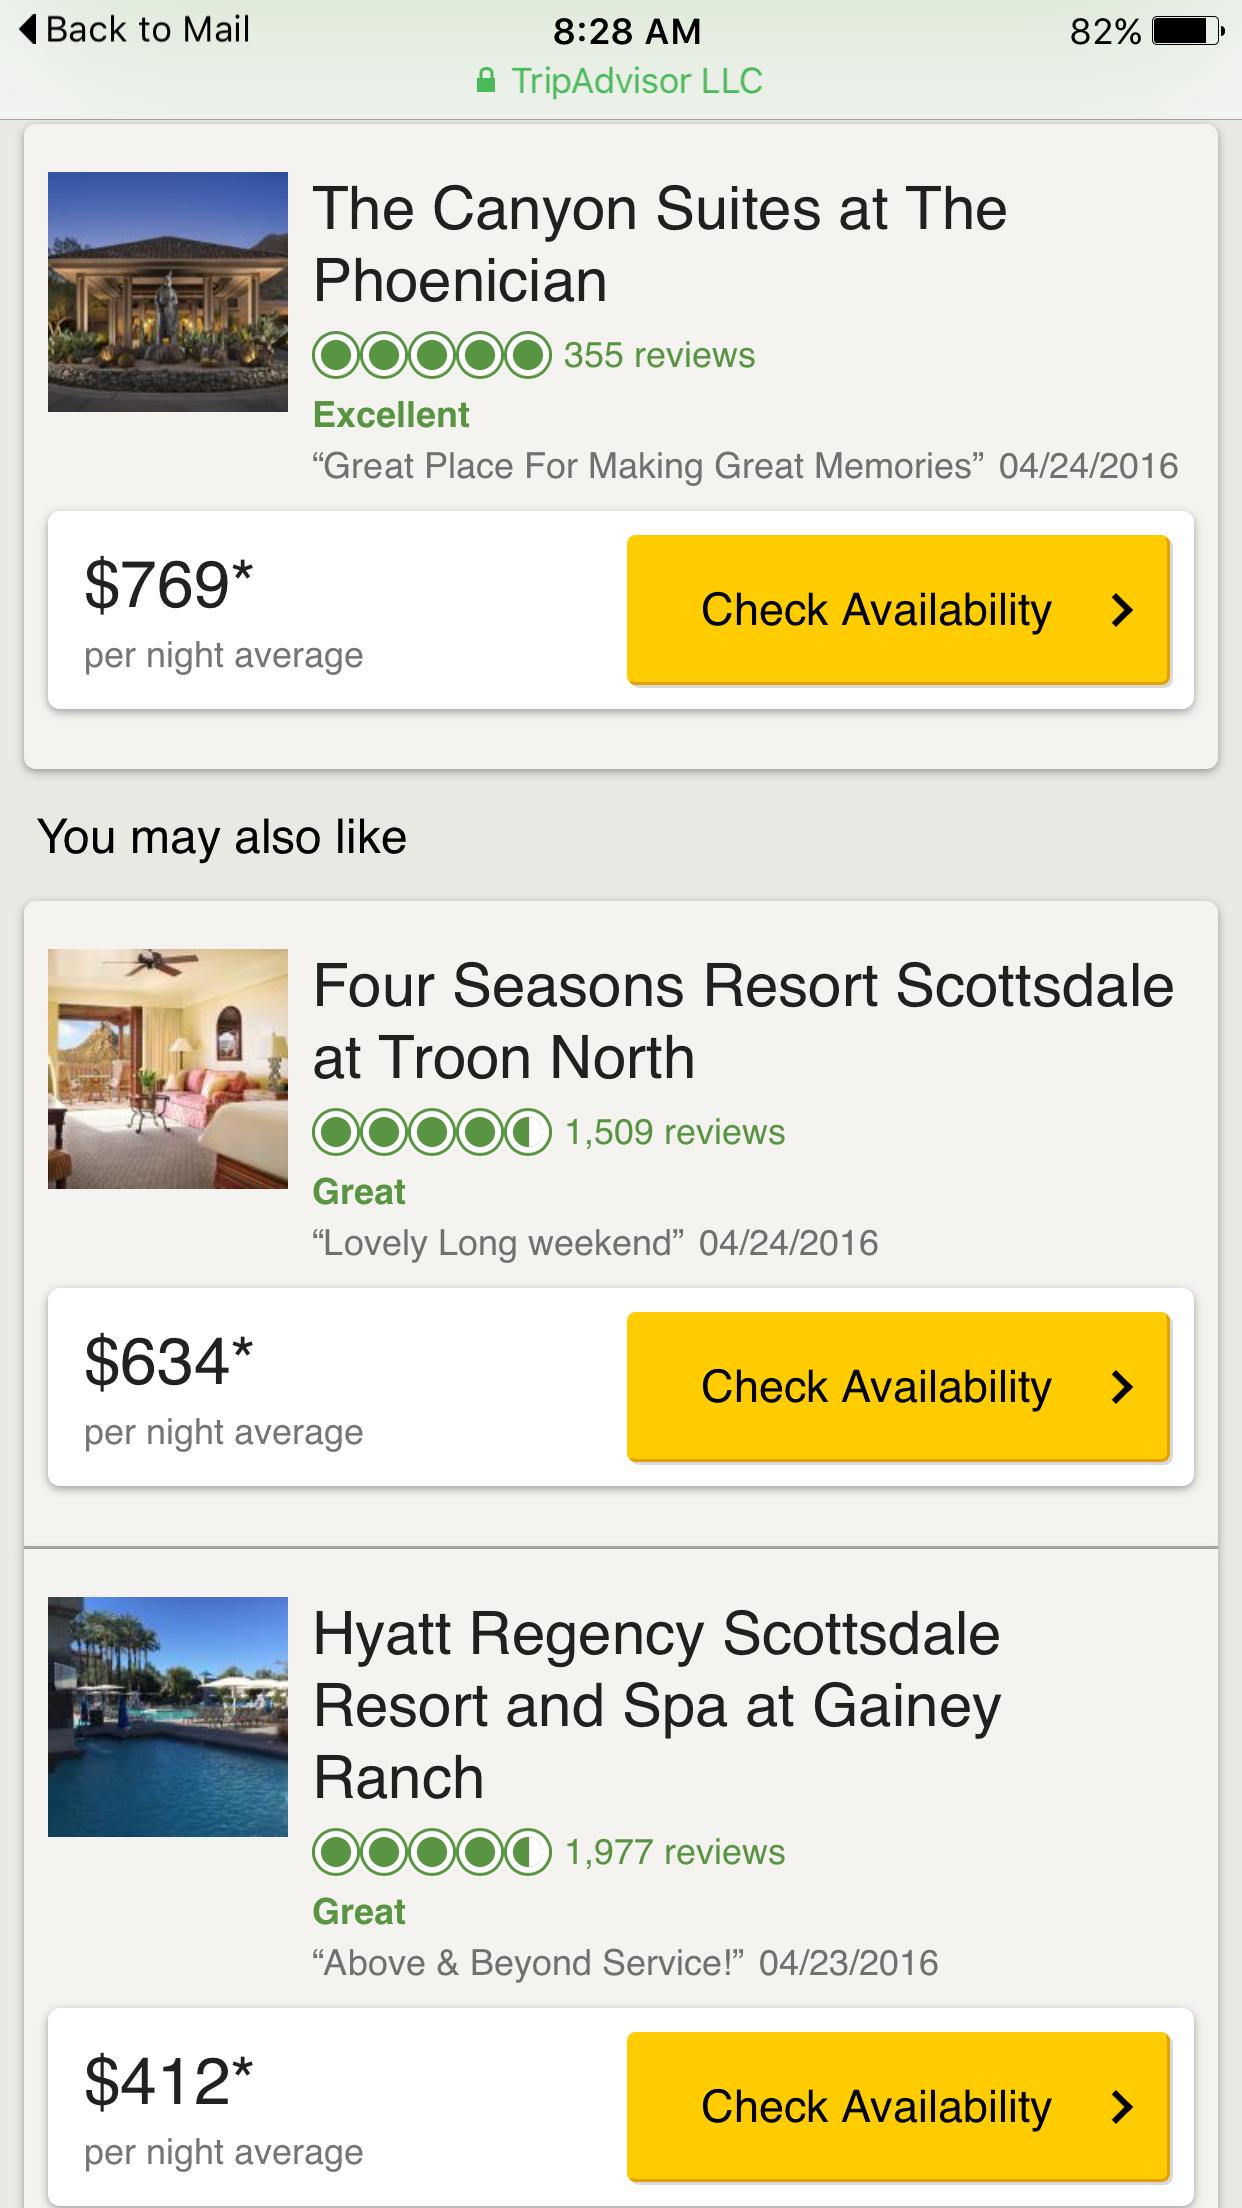Tap Four Seasons rating bubbles
Viewport: 1242px width, 2208px height.
coord(431,1132)
